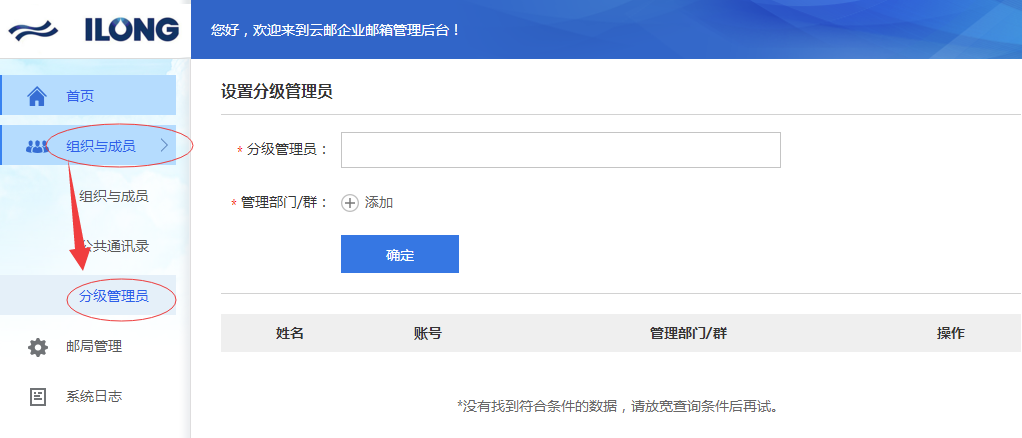This screenshot has width=1022, height=438.
Task: Click the 账号 column header
Action: point(428,333)
